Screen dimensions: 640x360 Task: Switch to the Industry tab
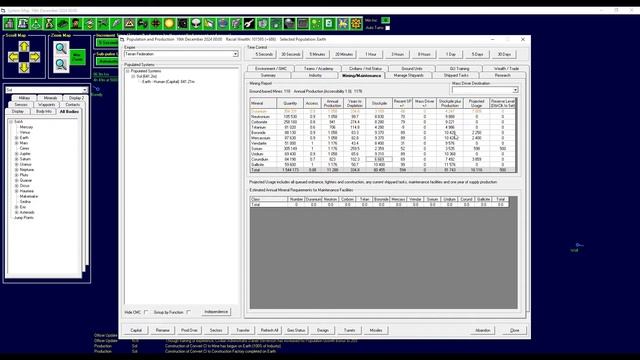point(315,76)
